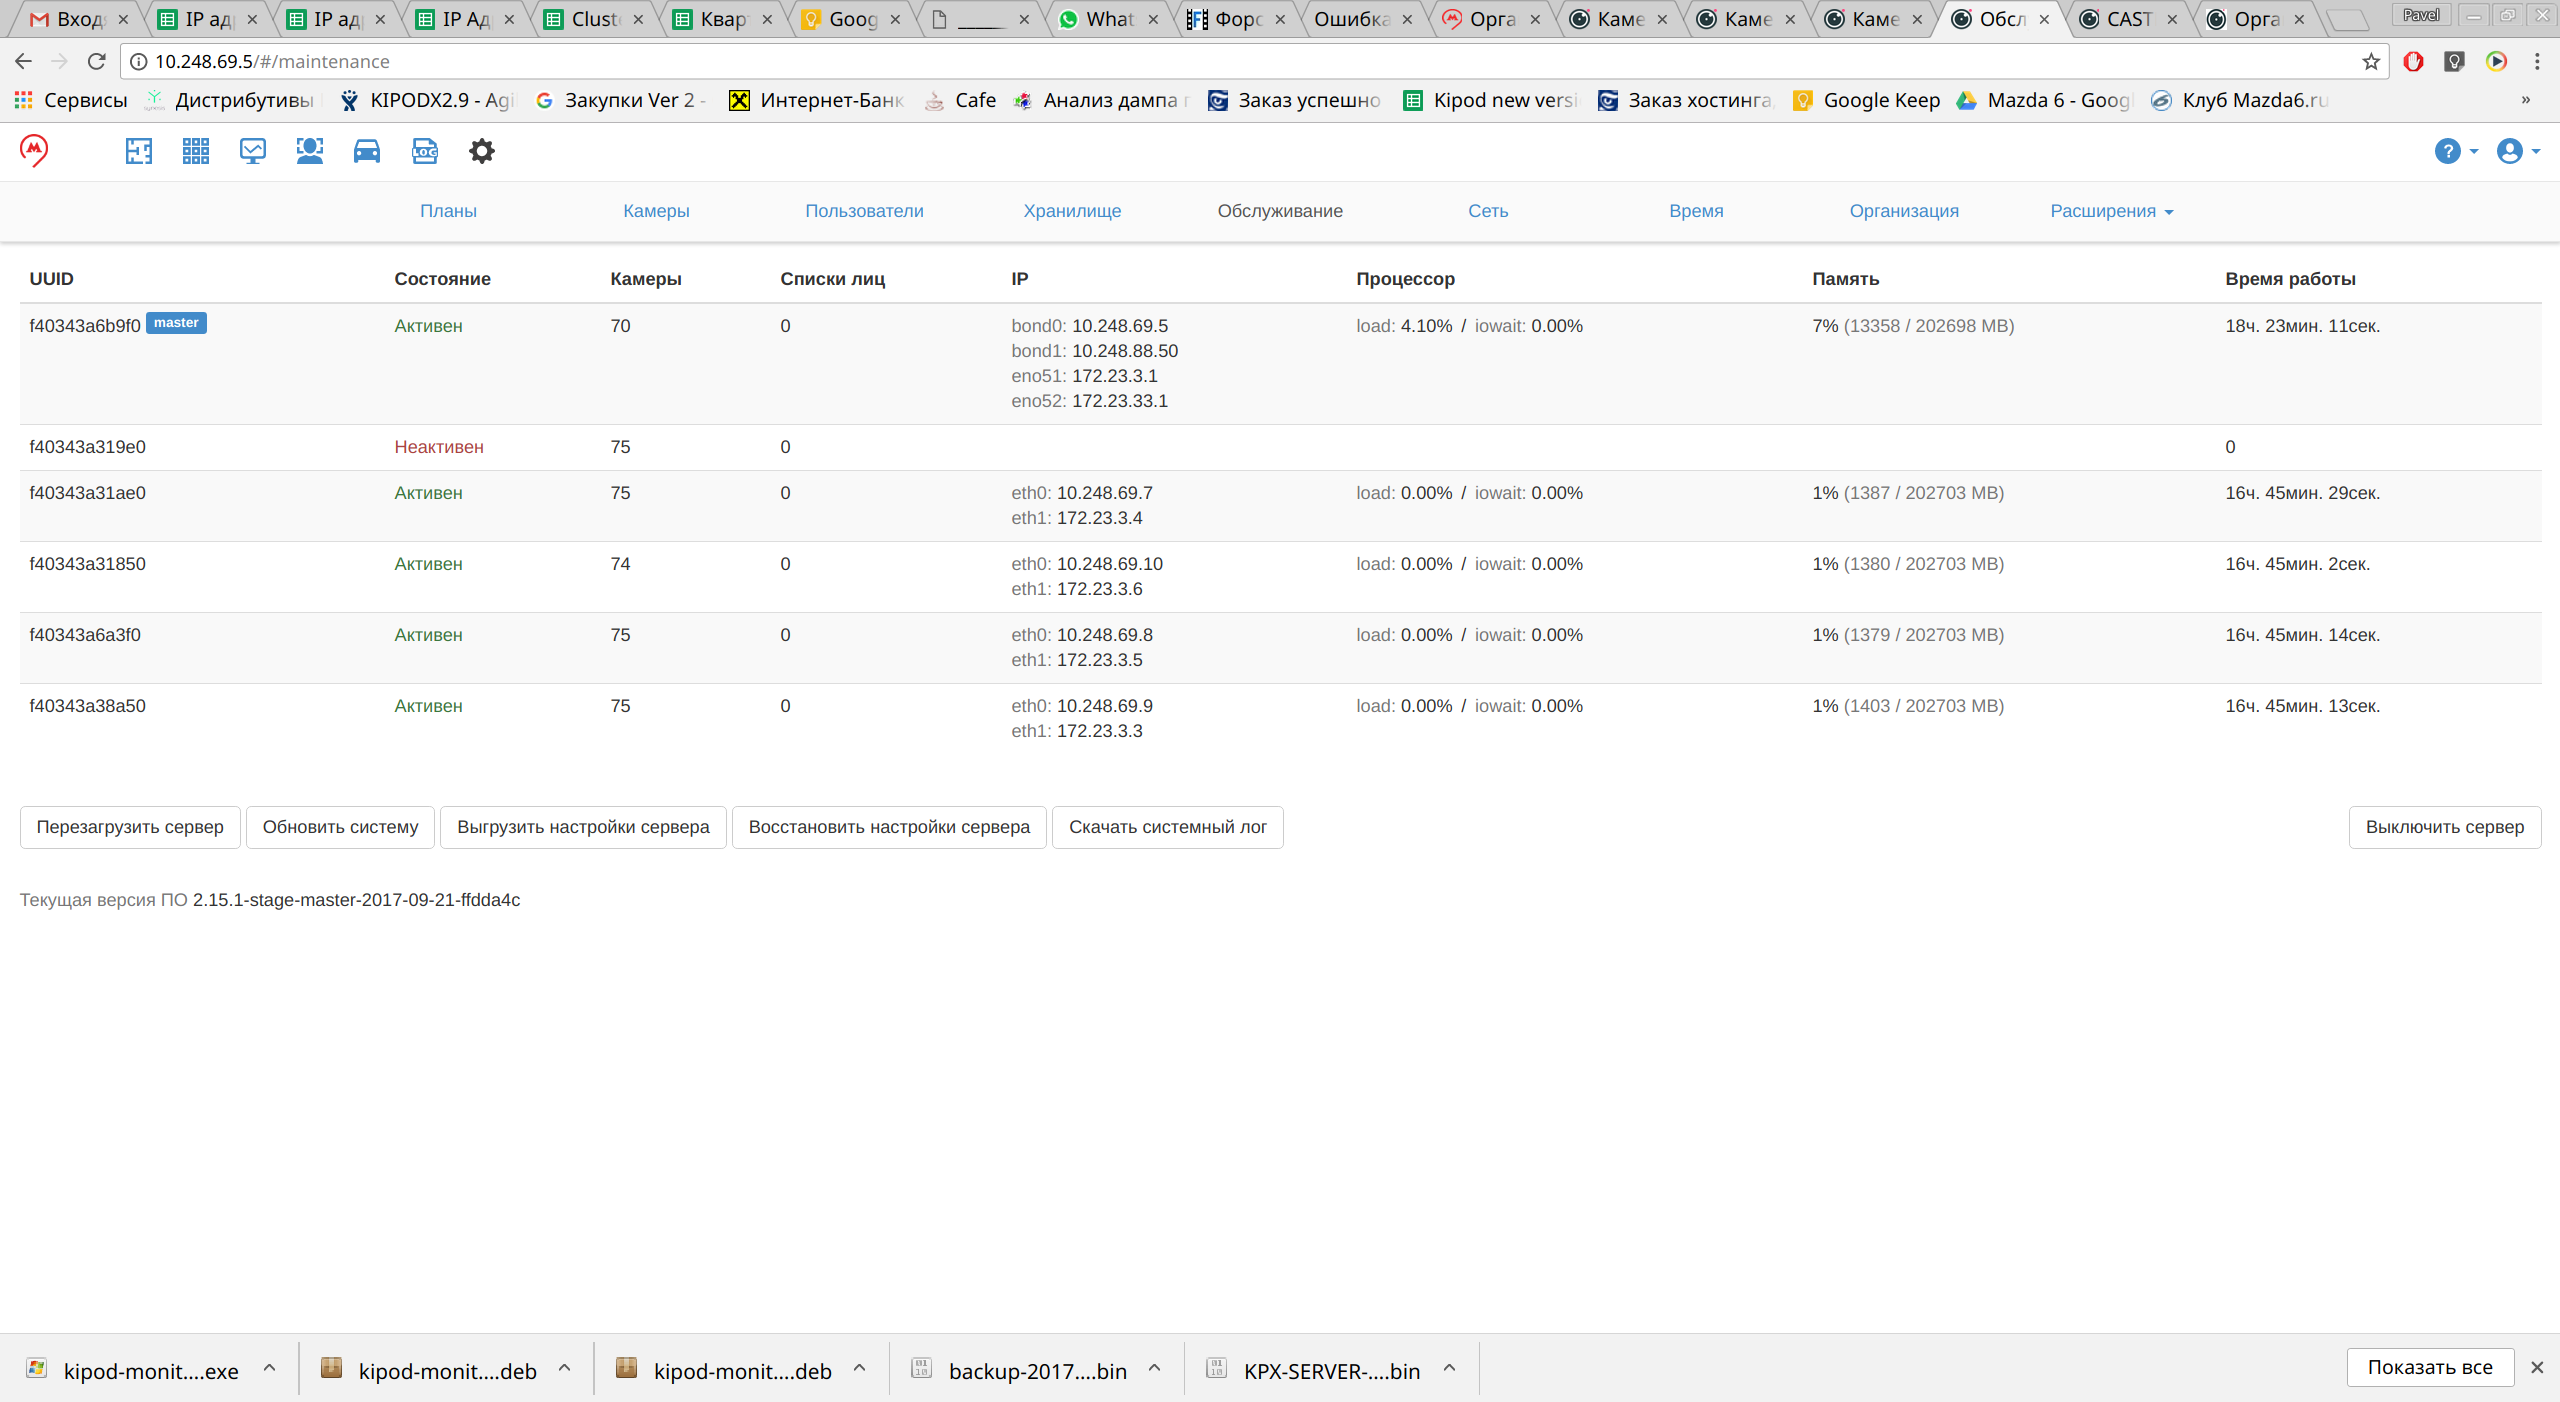
Task: Select server UUID f40343a38a50
Action: (x=87, y=706)
